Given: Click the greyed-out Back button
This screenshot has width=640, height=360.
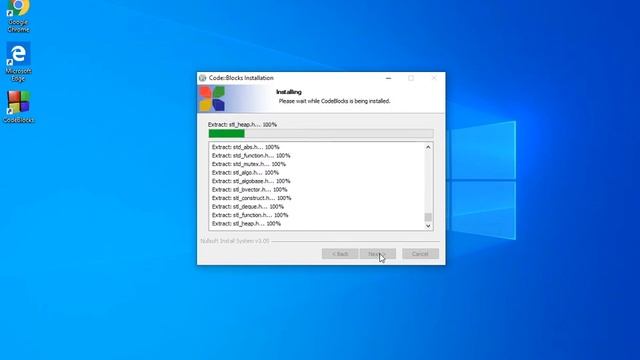Looking at the screenshot, I should (x=340, y=254).
